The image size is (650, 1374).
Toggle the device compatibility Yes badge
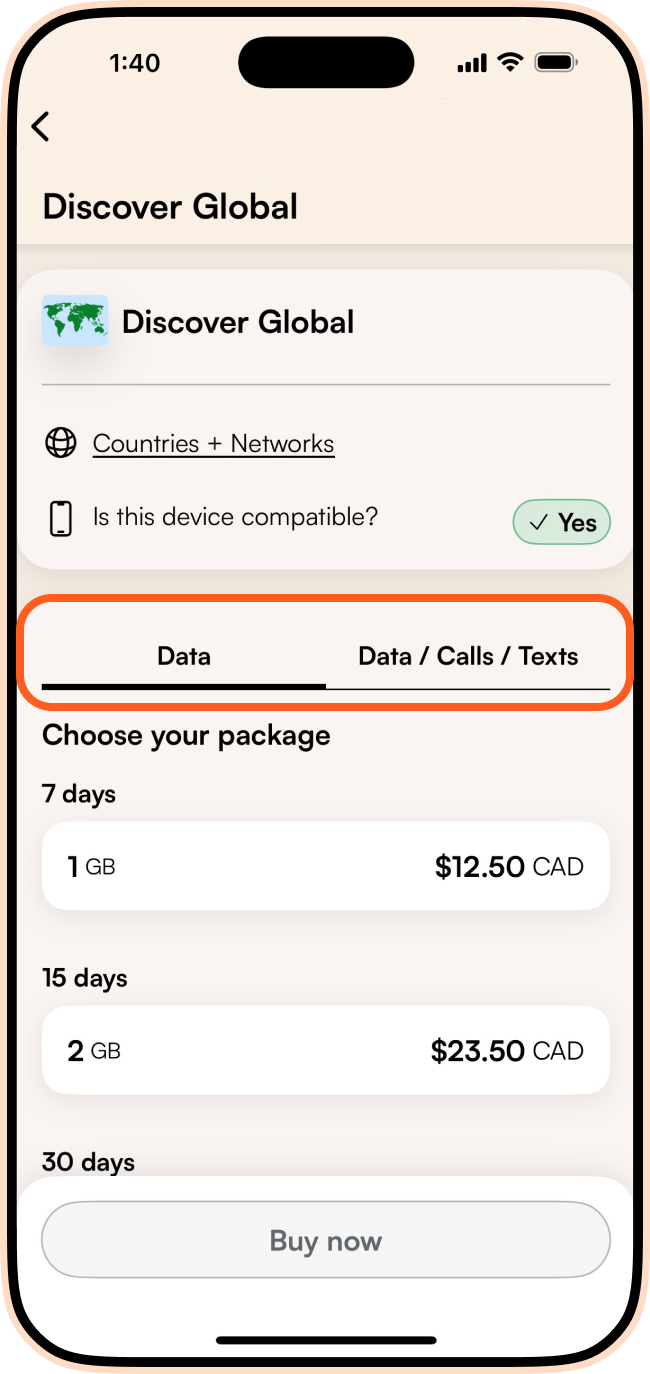click(x=561, y=522)
